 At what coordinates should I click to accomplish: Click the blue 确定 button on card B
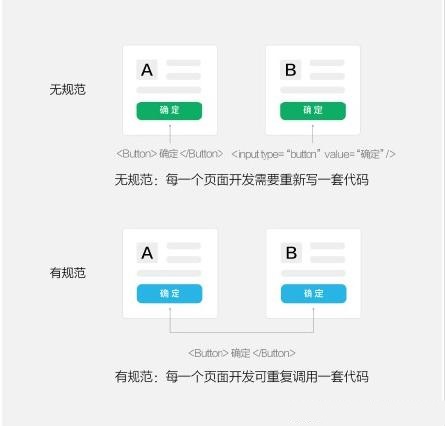point(314,294)
